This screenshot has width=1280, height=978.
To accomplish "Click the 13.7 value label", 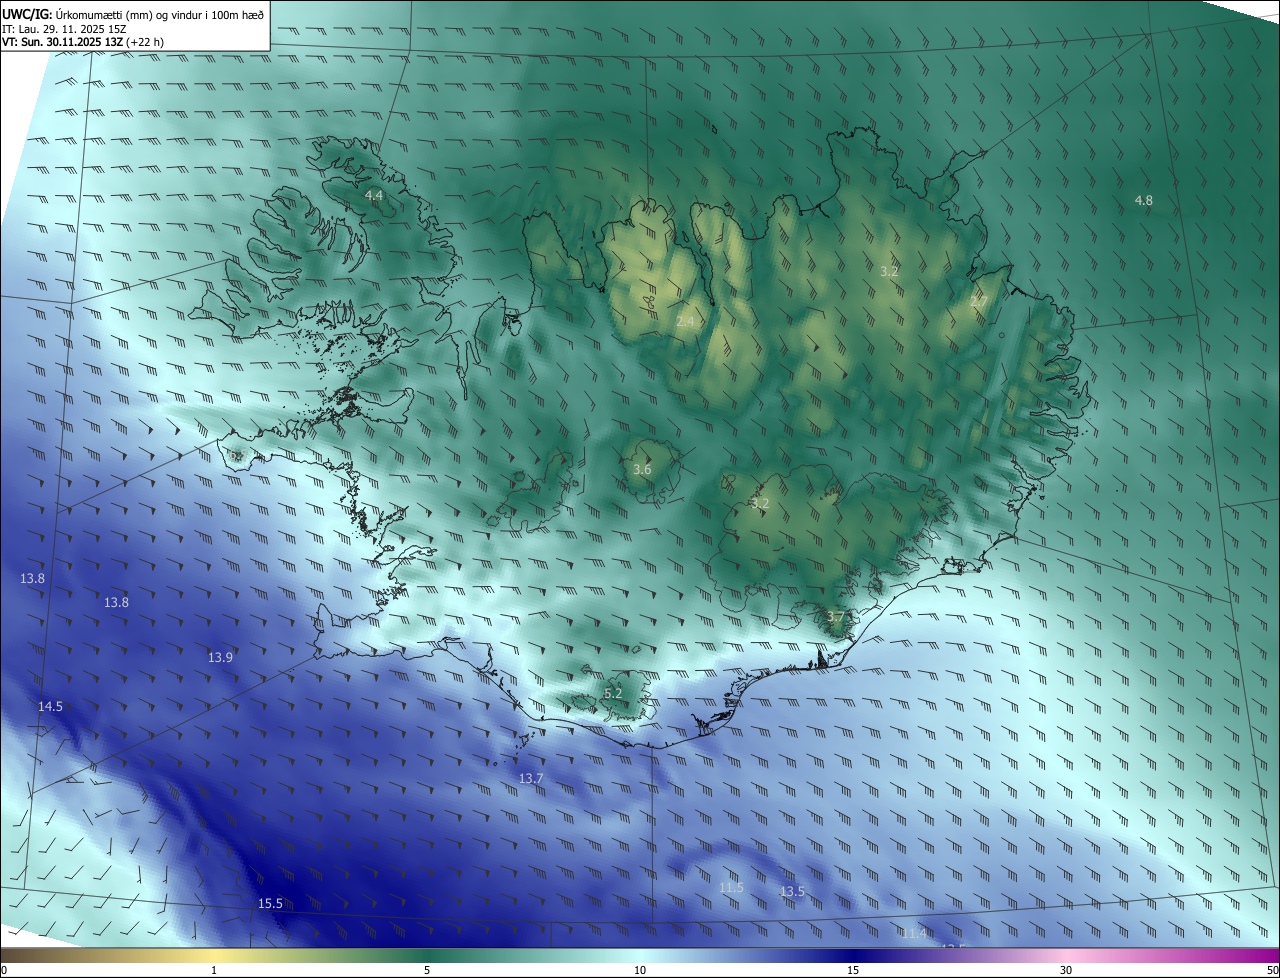I will pos(531,779).
